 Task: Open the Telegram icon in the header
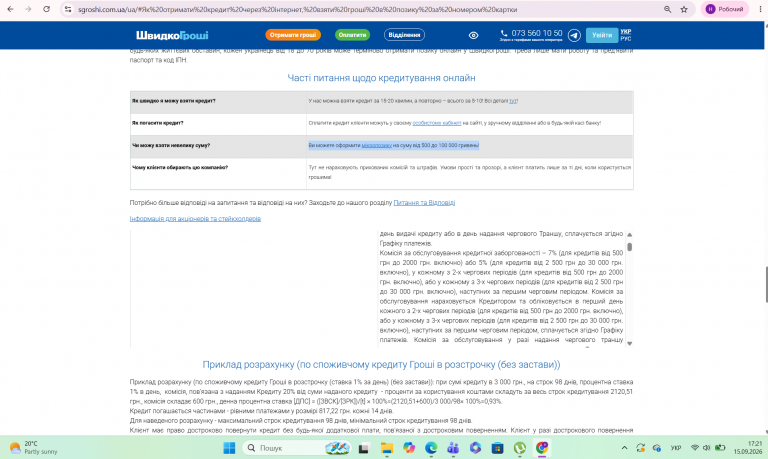click(574, 35)
